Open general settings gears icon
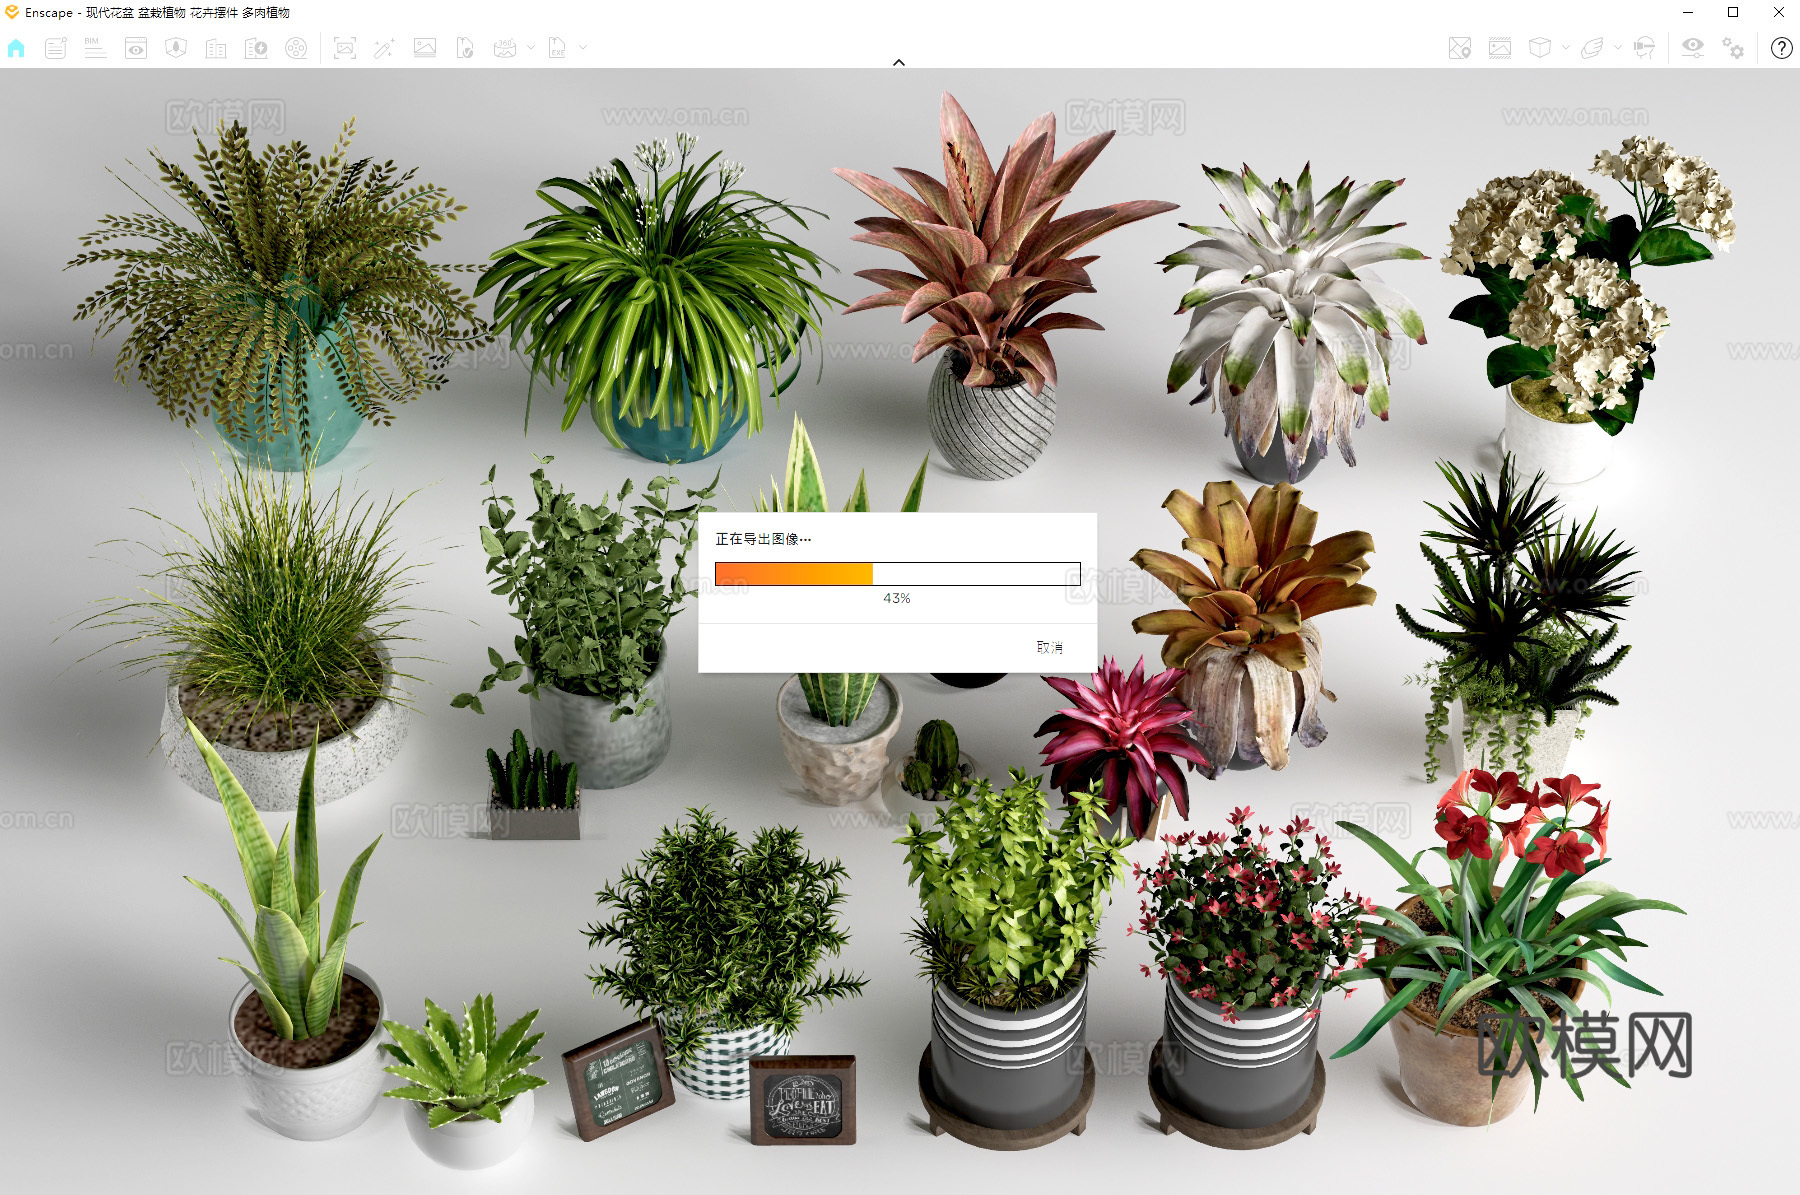 pos(1733,48)
